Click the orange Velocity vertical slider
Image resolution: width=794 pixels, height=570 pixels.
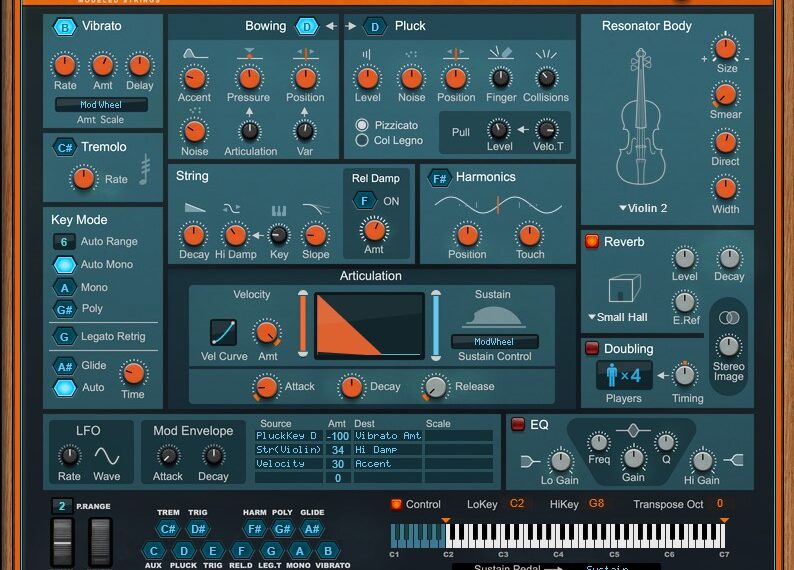tap(303, 323)
